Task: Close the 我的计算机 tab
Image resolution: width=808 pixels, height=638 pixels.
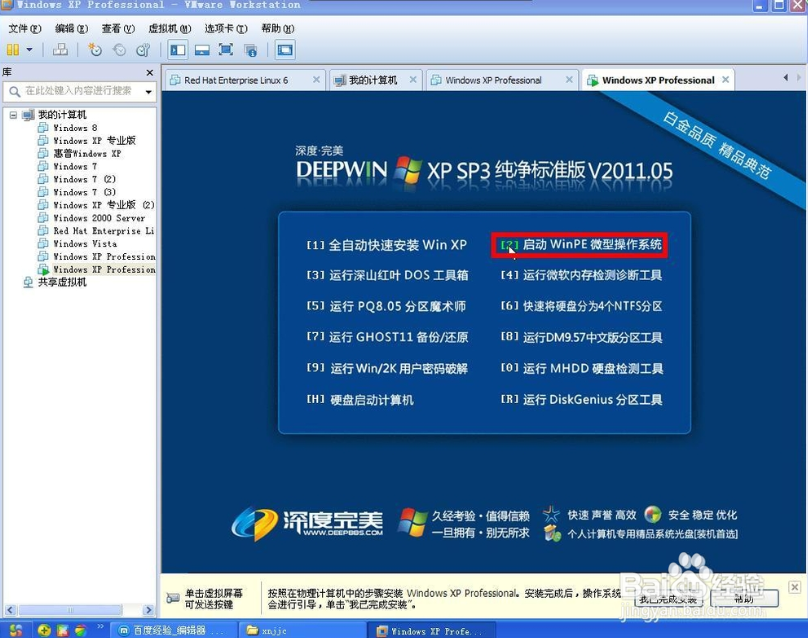Action: tap(413, 80)
